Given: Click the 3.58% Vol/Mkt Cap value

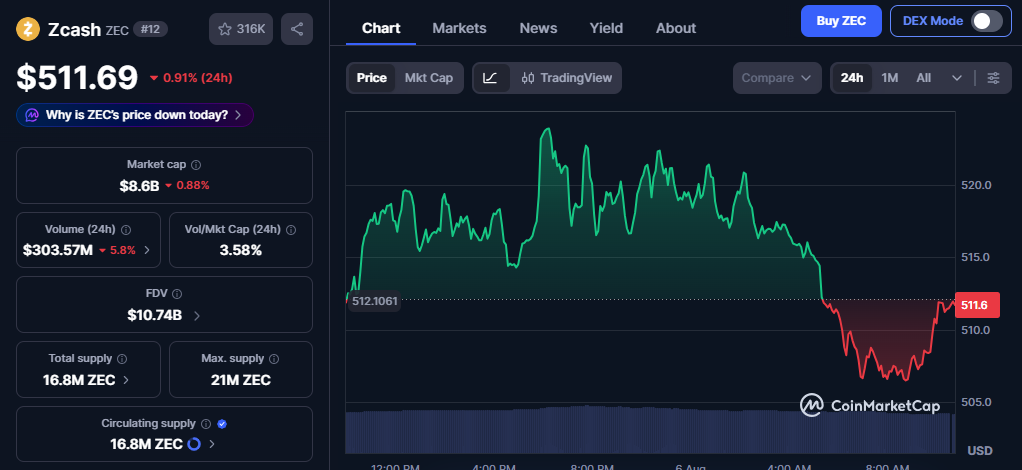Looking at the screenshot, I should coord(241,250).
